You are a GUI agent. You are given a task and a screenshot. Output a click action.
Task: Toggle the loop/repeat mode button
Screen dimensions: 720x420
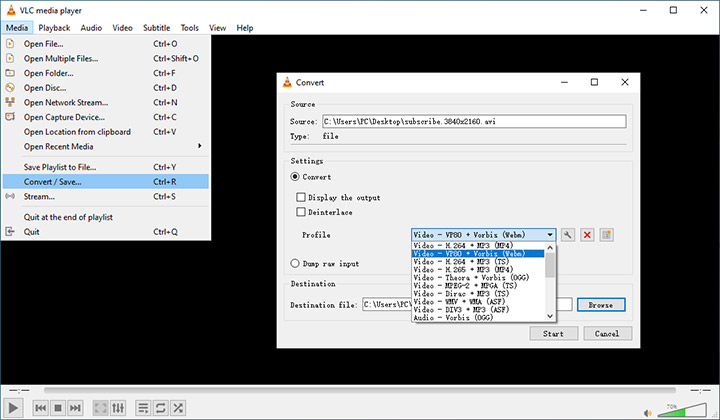[x=160, y=408]
